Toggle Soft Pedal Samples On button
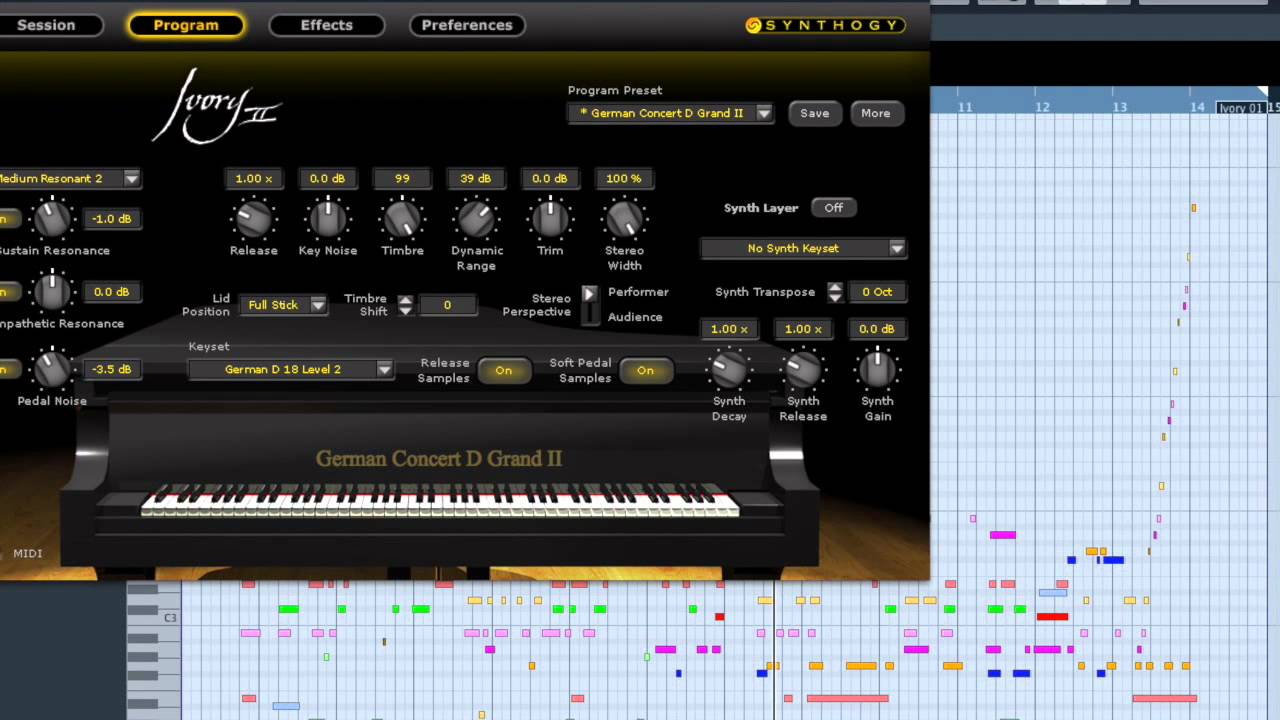Screen dimensions: 1280x720 pos(645,371)
